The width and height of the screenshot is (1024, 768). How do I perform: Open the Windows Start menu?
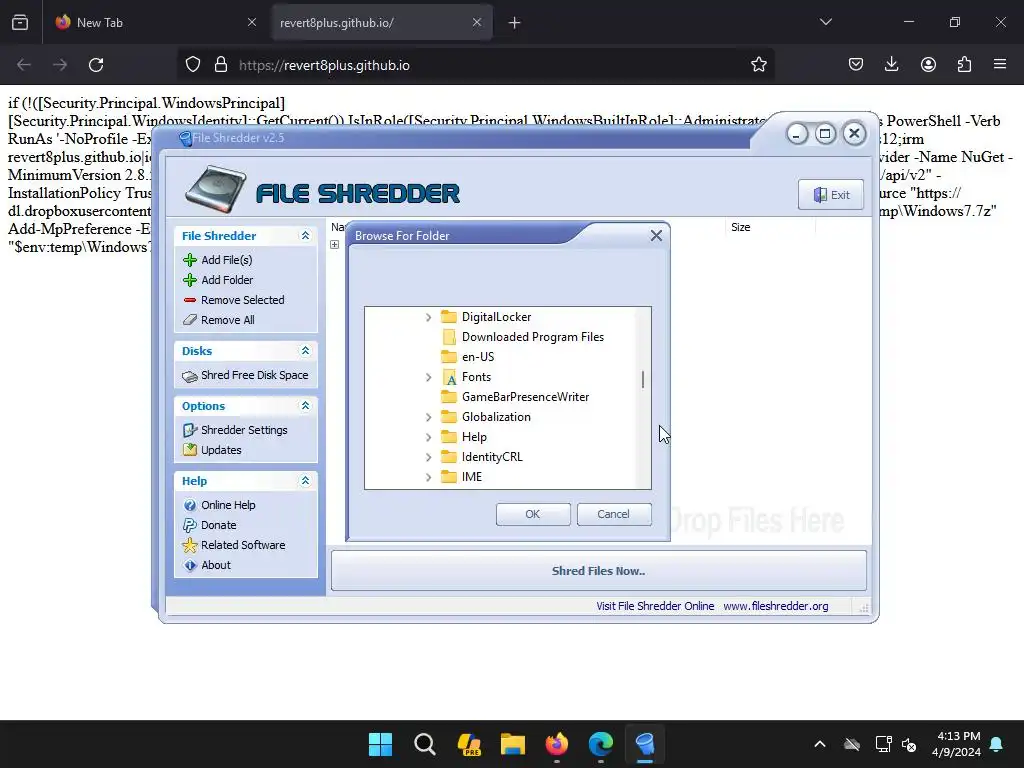coord(380,744)
